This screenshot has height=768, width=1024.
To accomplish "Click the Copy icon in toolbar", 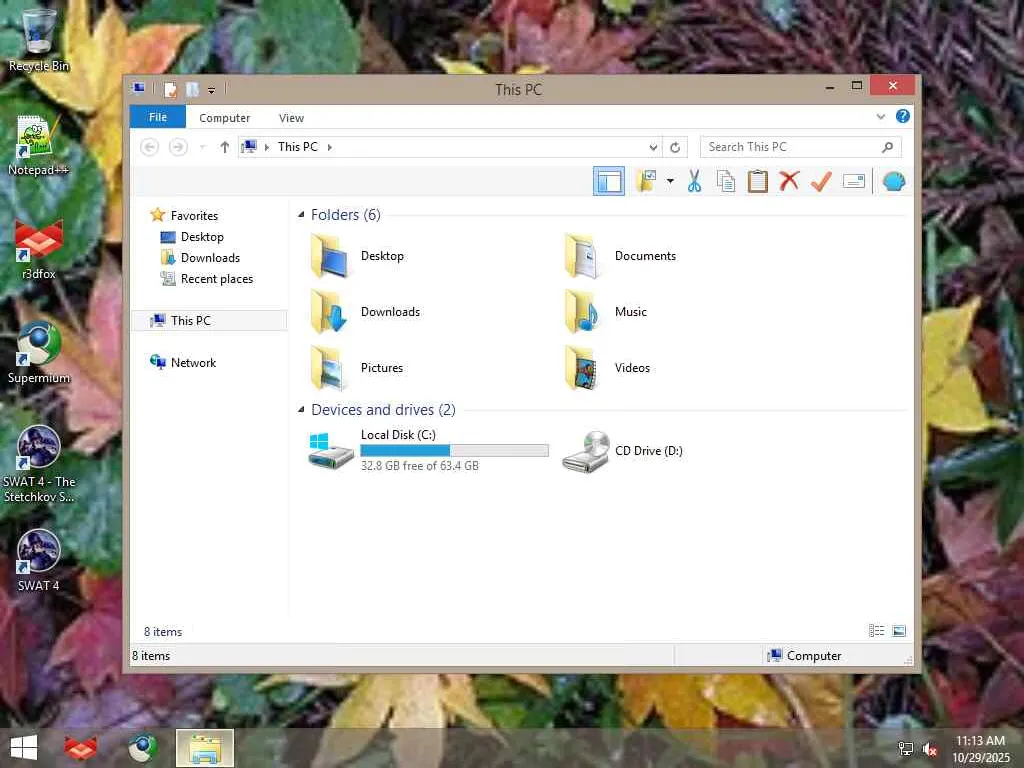I will [x=726, y=181].
